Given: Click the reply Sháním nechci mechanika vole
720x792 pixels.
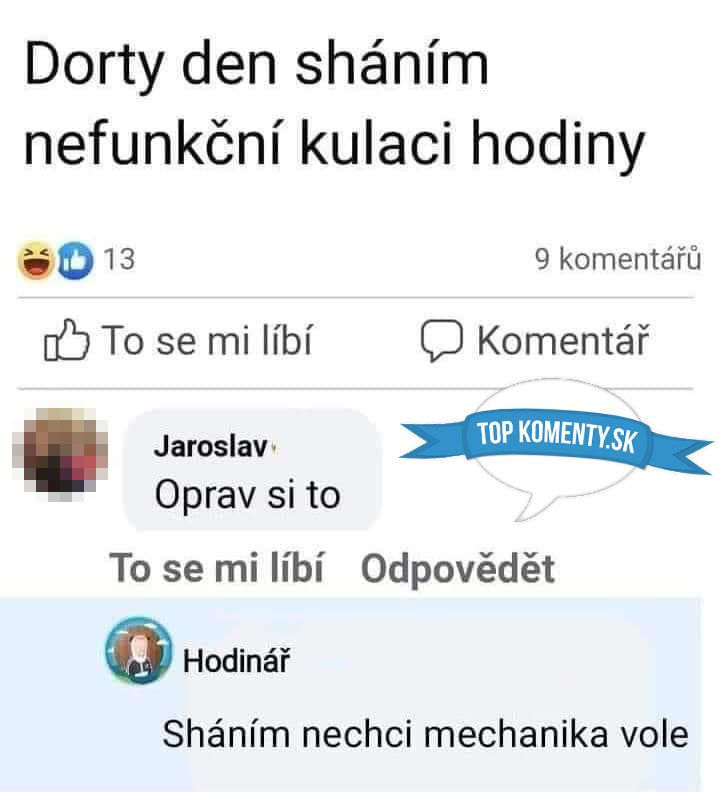Looking at the screenshot, I should click(425, 734).
